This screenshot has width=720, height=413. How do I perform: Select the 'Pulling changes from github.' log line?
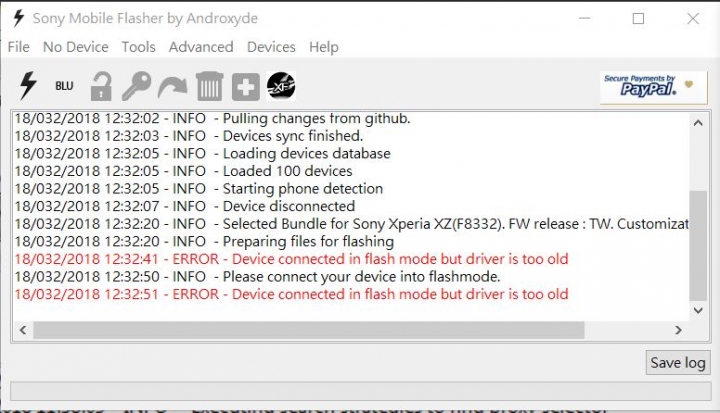tap(212, 119)
